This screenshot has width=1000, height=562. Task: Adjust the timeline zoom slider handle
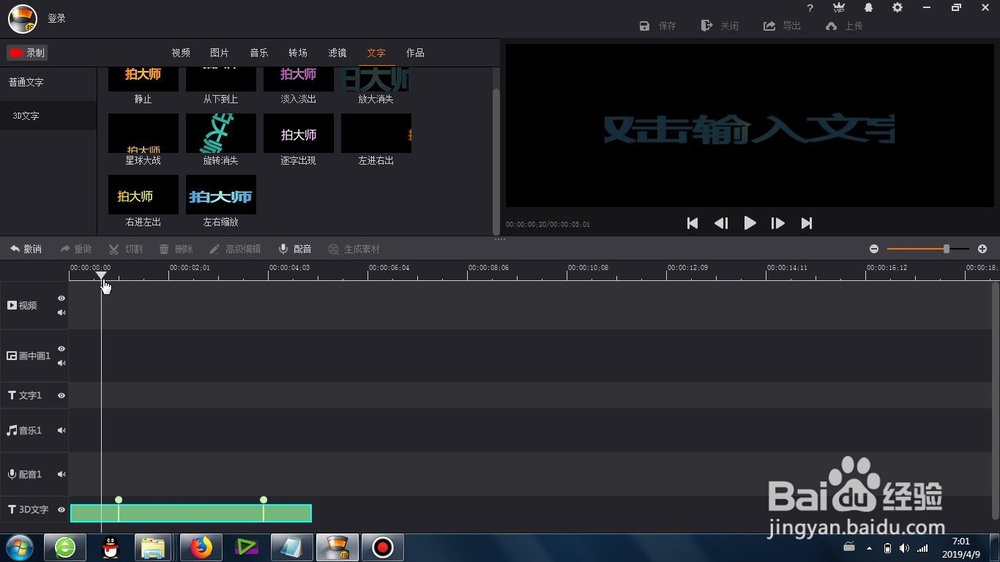(x=946, y=249)
